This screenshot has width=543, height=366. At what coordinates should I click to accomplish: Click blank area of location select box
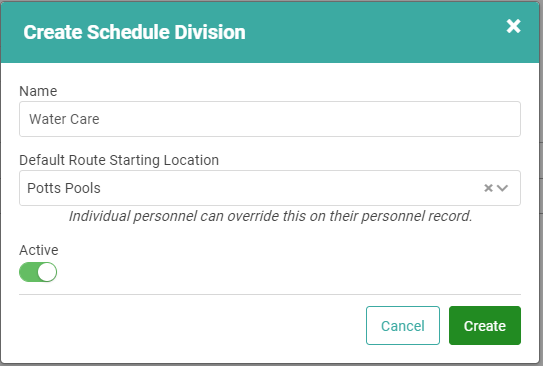[291, 188]
